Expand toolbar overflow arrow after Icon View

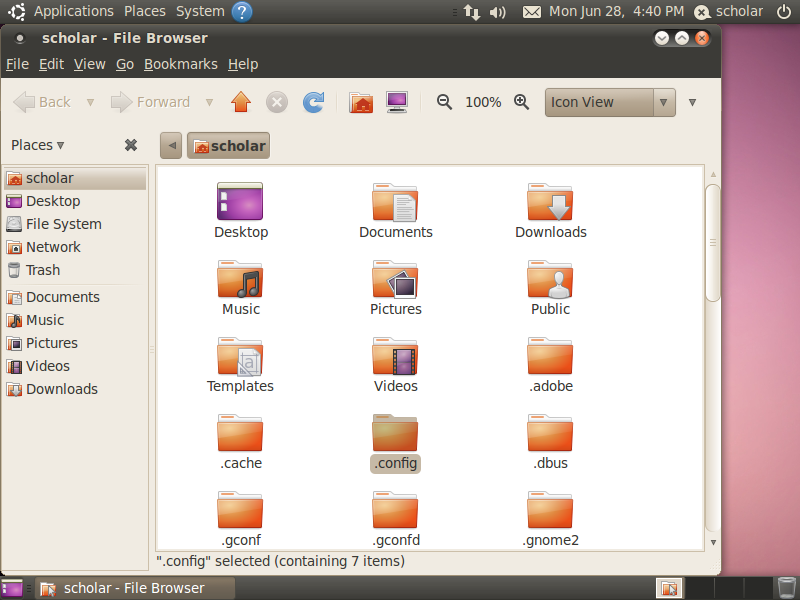coord(692,103)
